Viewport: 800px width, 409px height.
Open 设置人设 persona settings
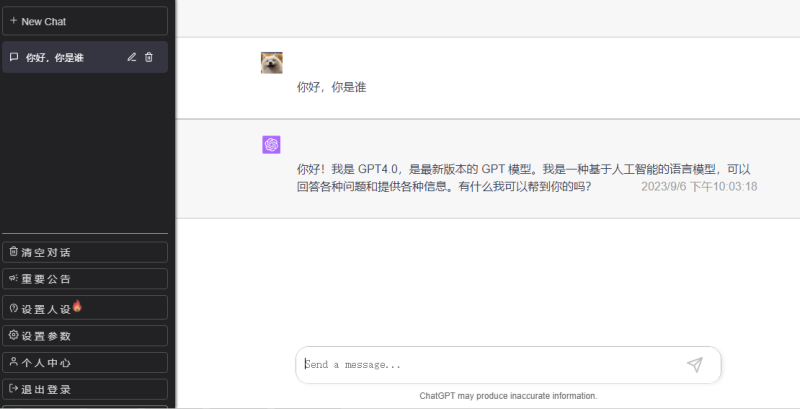click(84, 308)
